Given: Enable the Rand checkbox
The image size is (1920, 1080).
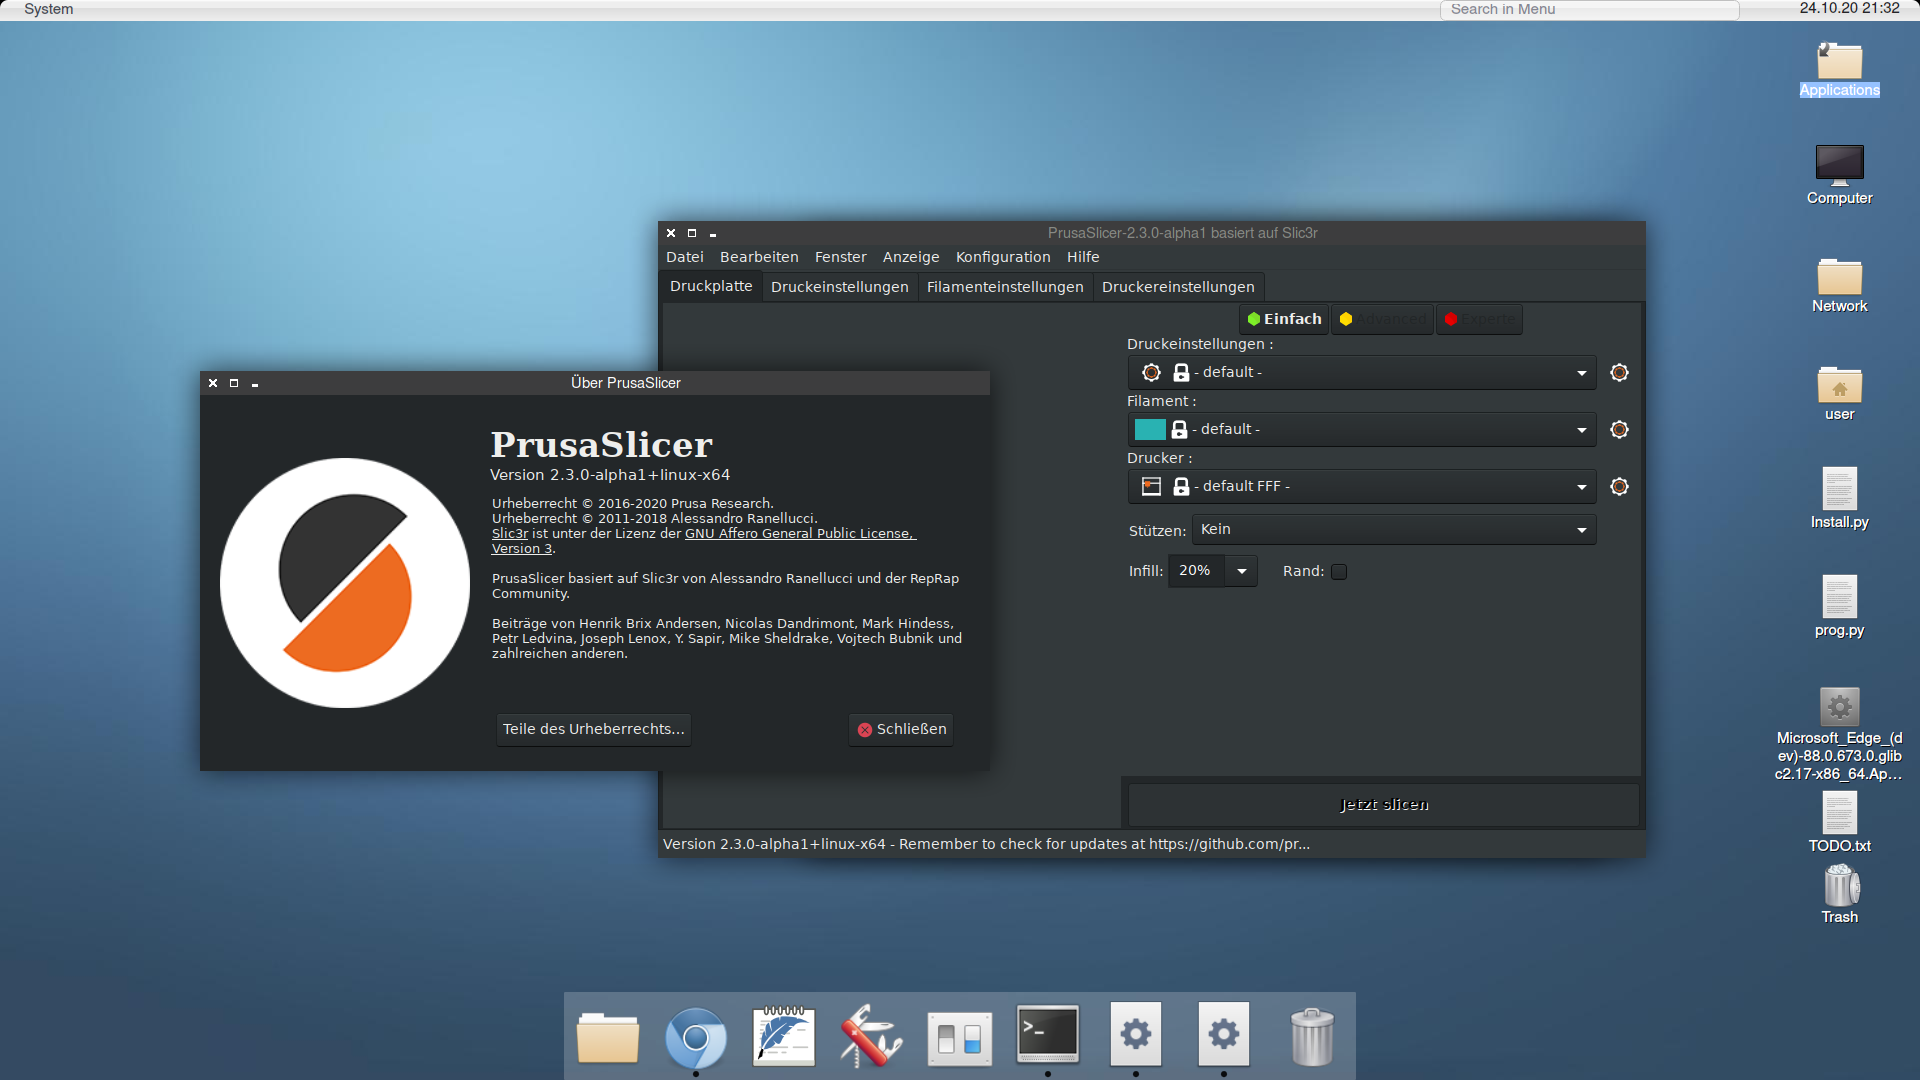Looking at the screenshot, I should coord(1339,572).
